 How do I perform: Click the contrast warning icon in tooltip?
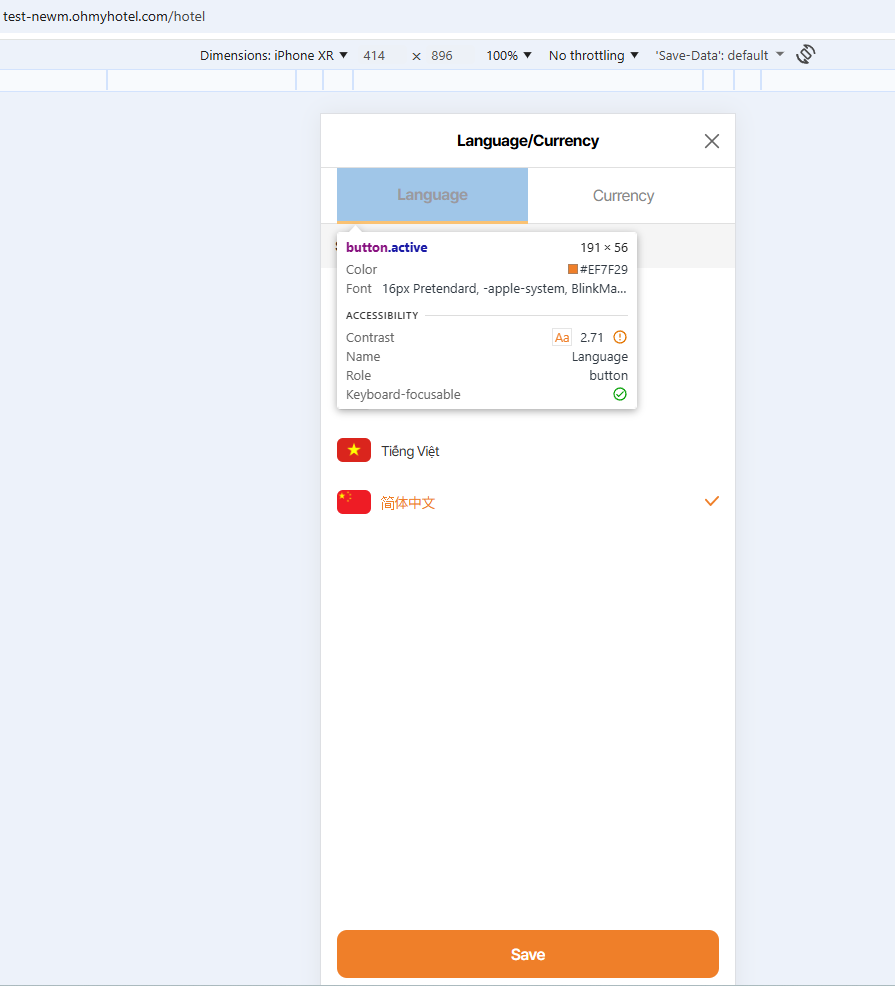(620, 337)
